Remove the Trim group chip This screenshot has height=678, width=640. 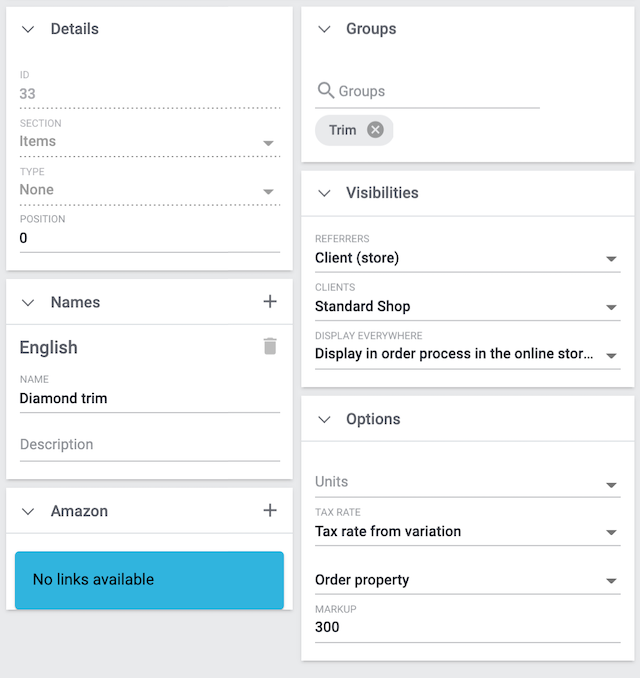(x=375, y=130)
